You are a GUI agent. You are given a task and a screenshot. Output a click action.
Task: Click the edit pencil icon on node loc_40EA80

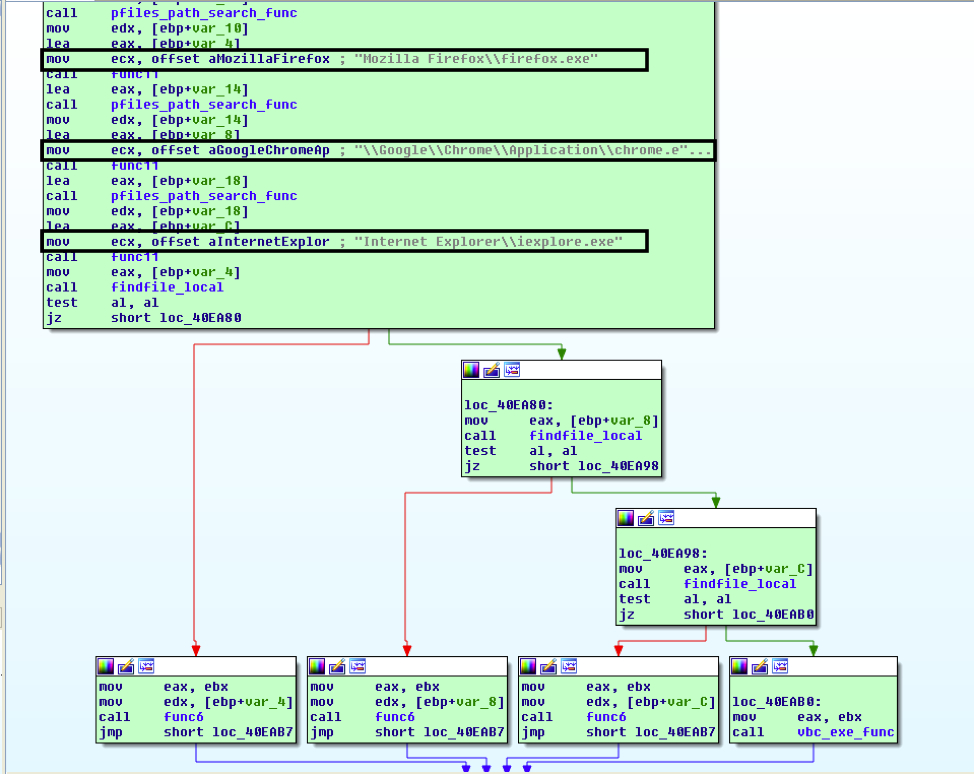coord(491,370)
